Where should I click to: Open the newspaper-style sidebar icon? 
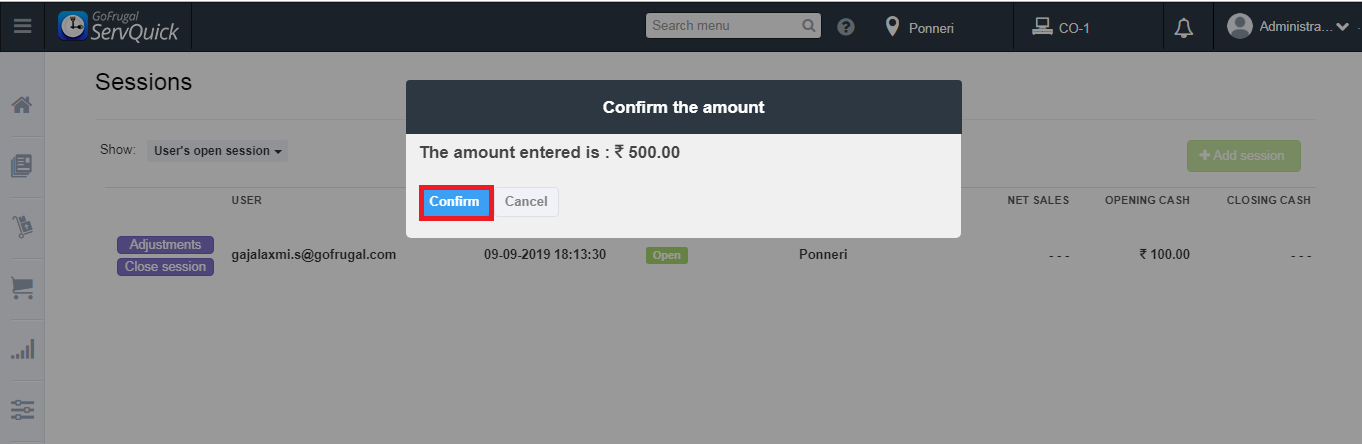tap(22, 166)
